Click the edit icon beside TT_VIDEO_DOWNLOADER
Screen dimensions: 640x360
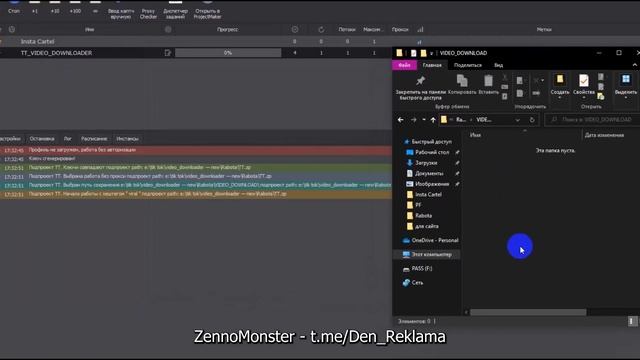(x=167, y=53)
